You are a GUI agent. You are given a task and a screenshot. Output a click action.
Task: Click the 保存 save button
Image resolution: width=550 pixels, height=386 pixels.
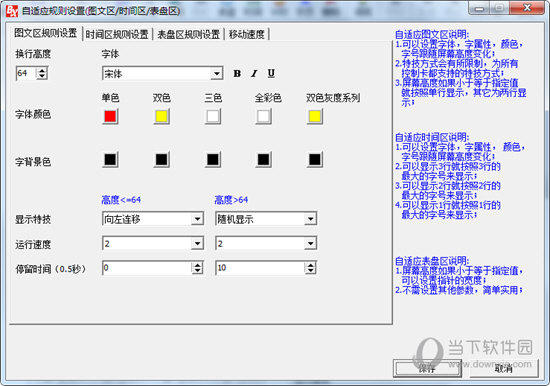(427, 368)
